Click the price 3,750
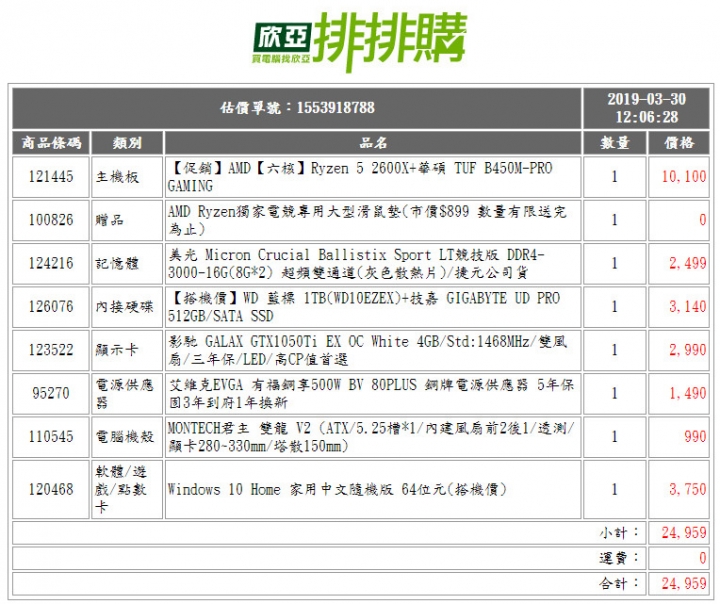The height and width of the screenshot is (604, 720). [x=687, y=490]
